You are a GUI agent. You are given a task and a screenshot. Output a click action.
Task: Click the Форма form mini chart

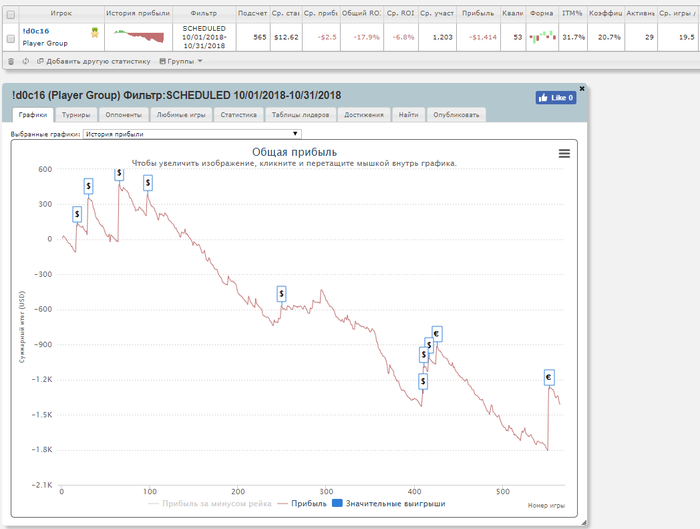tap(542, 37)
